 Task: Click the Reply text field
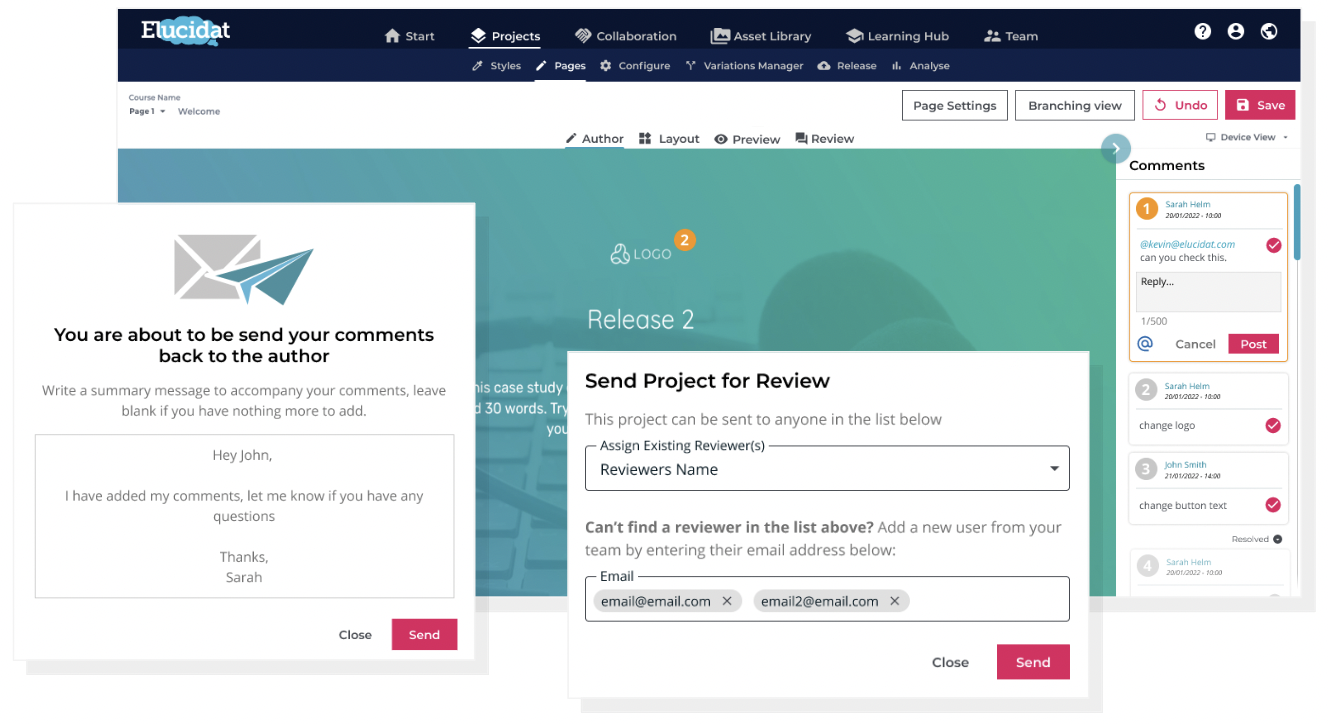tap(1210, 292)
